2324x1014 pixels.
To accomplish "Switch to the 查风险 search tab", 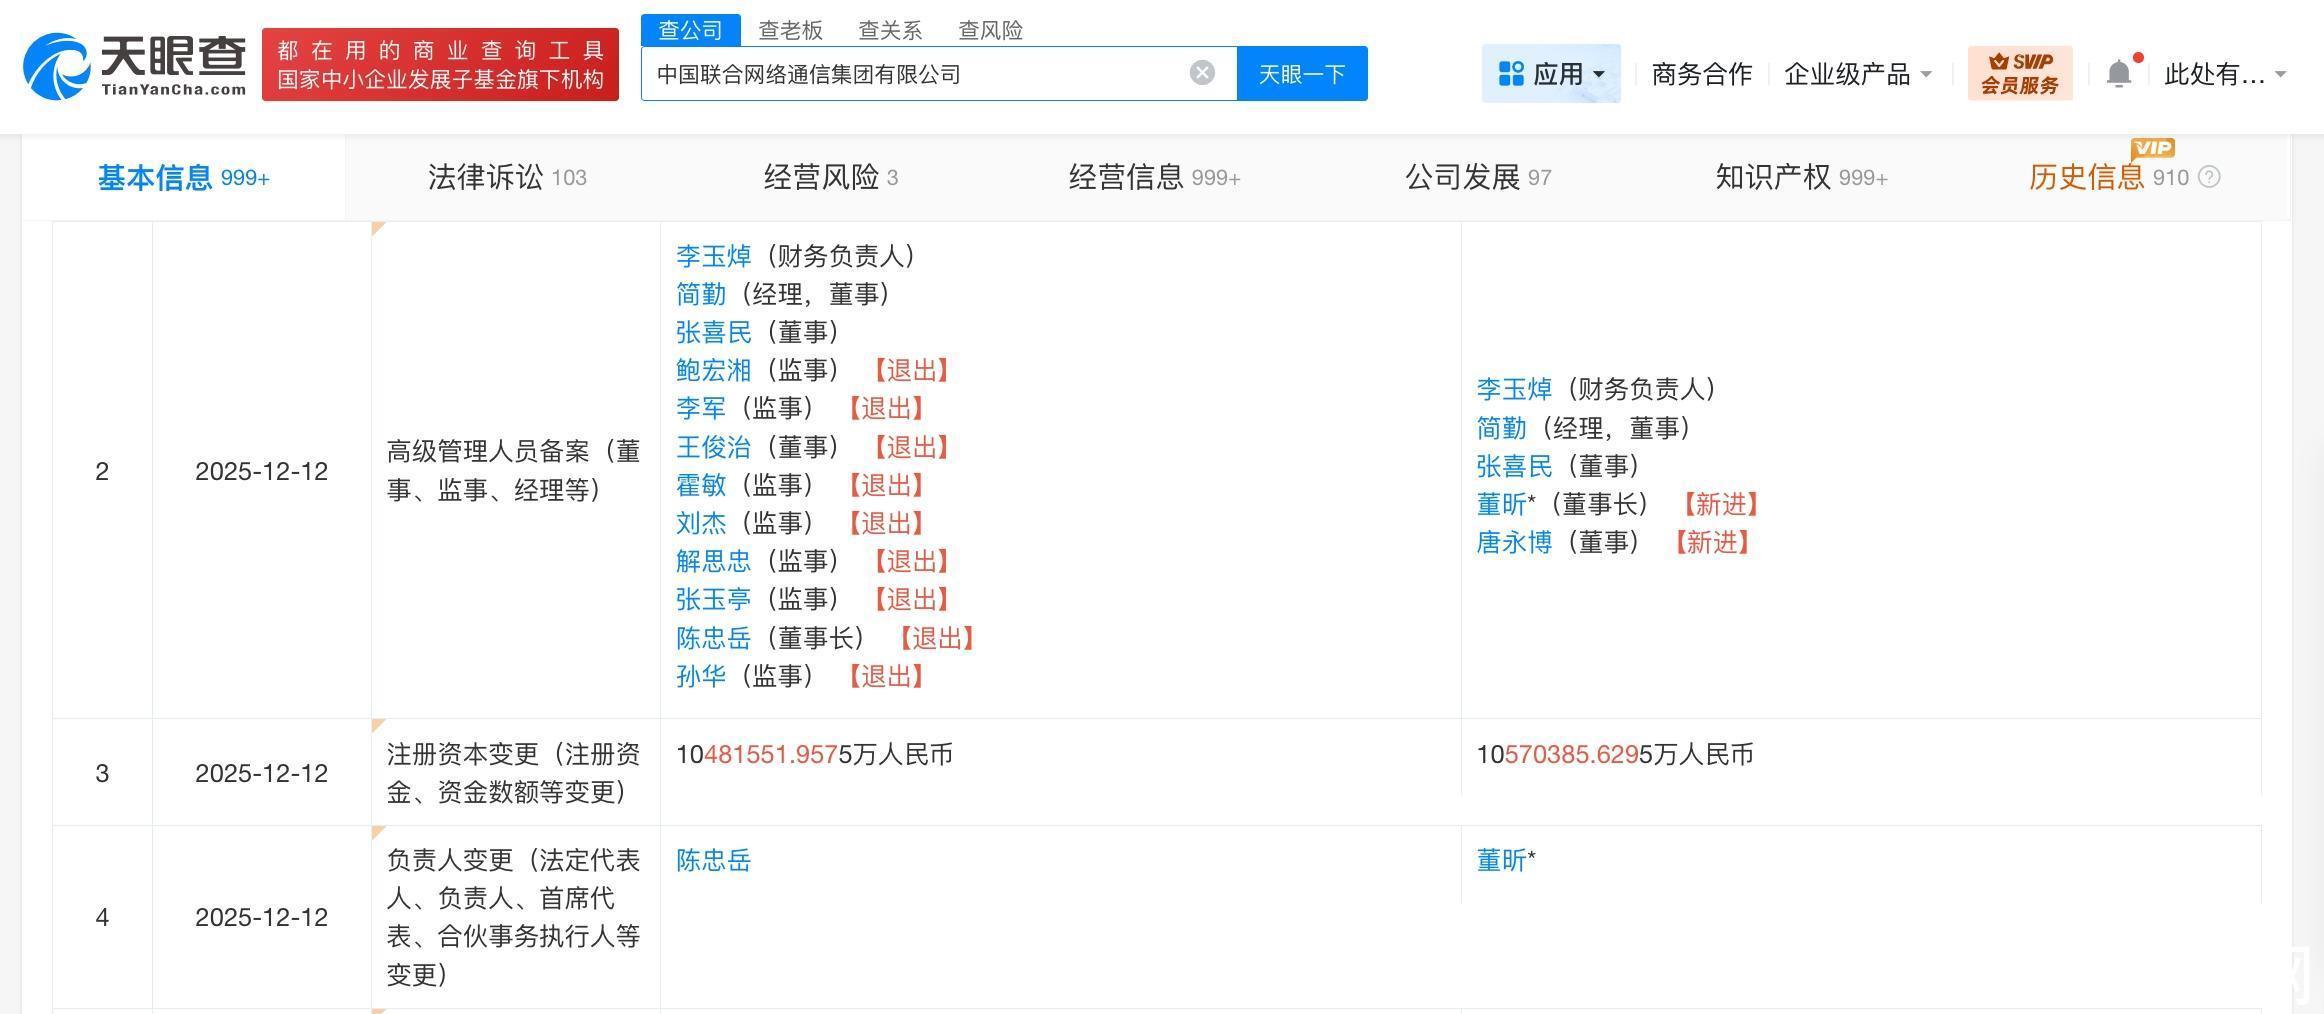I will [990, 30].
